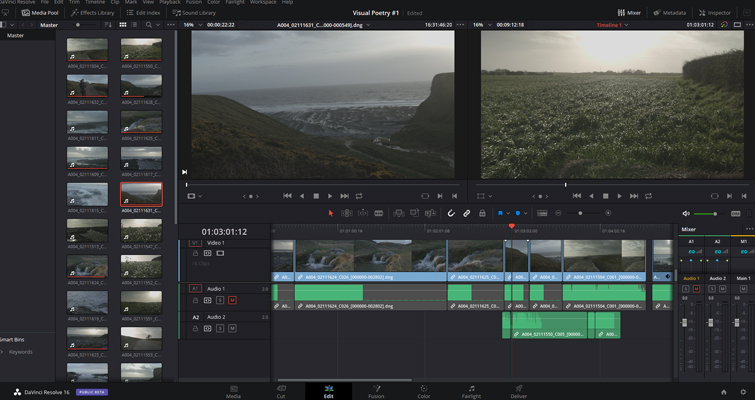Click the timeline speaker volume icon
The image size is (755, 400).
pyautogui.click(x=686, y=213)
